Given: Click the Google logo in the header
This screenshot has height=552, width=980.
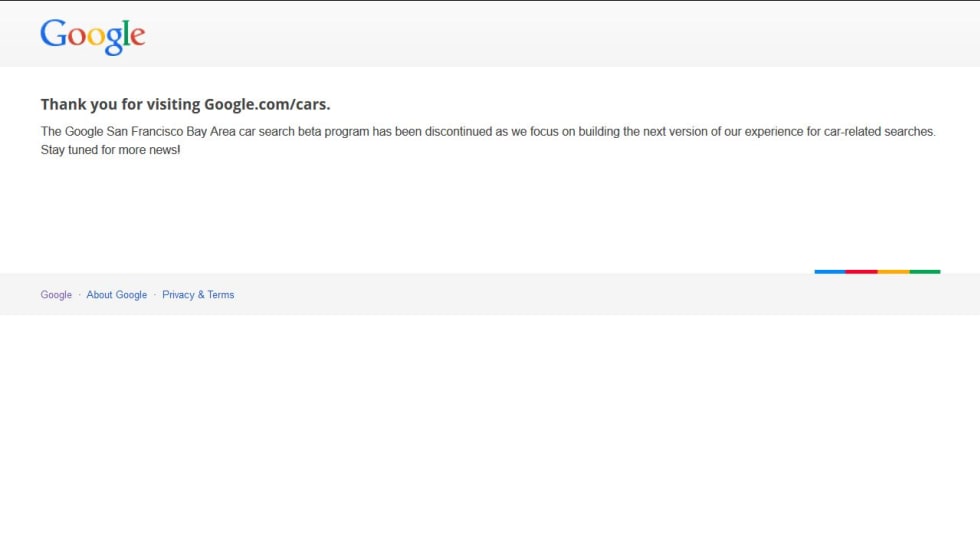Looking at the screenshot, I should pos(93,36).
